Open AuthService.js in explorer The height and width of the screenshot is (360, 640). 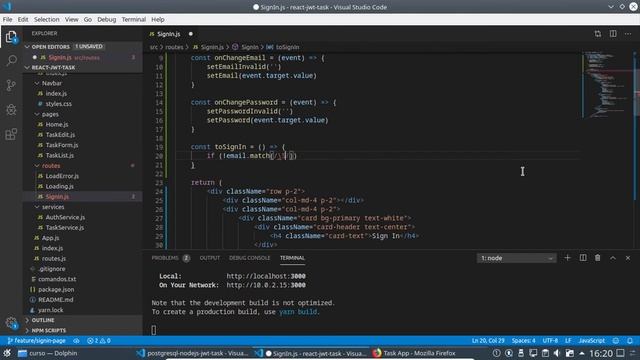[65, 217]
